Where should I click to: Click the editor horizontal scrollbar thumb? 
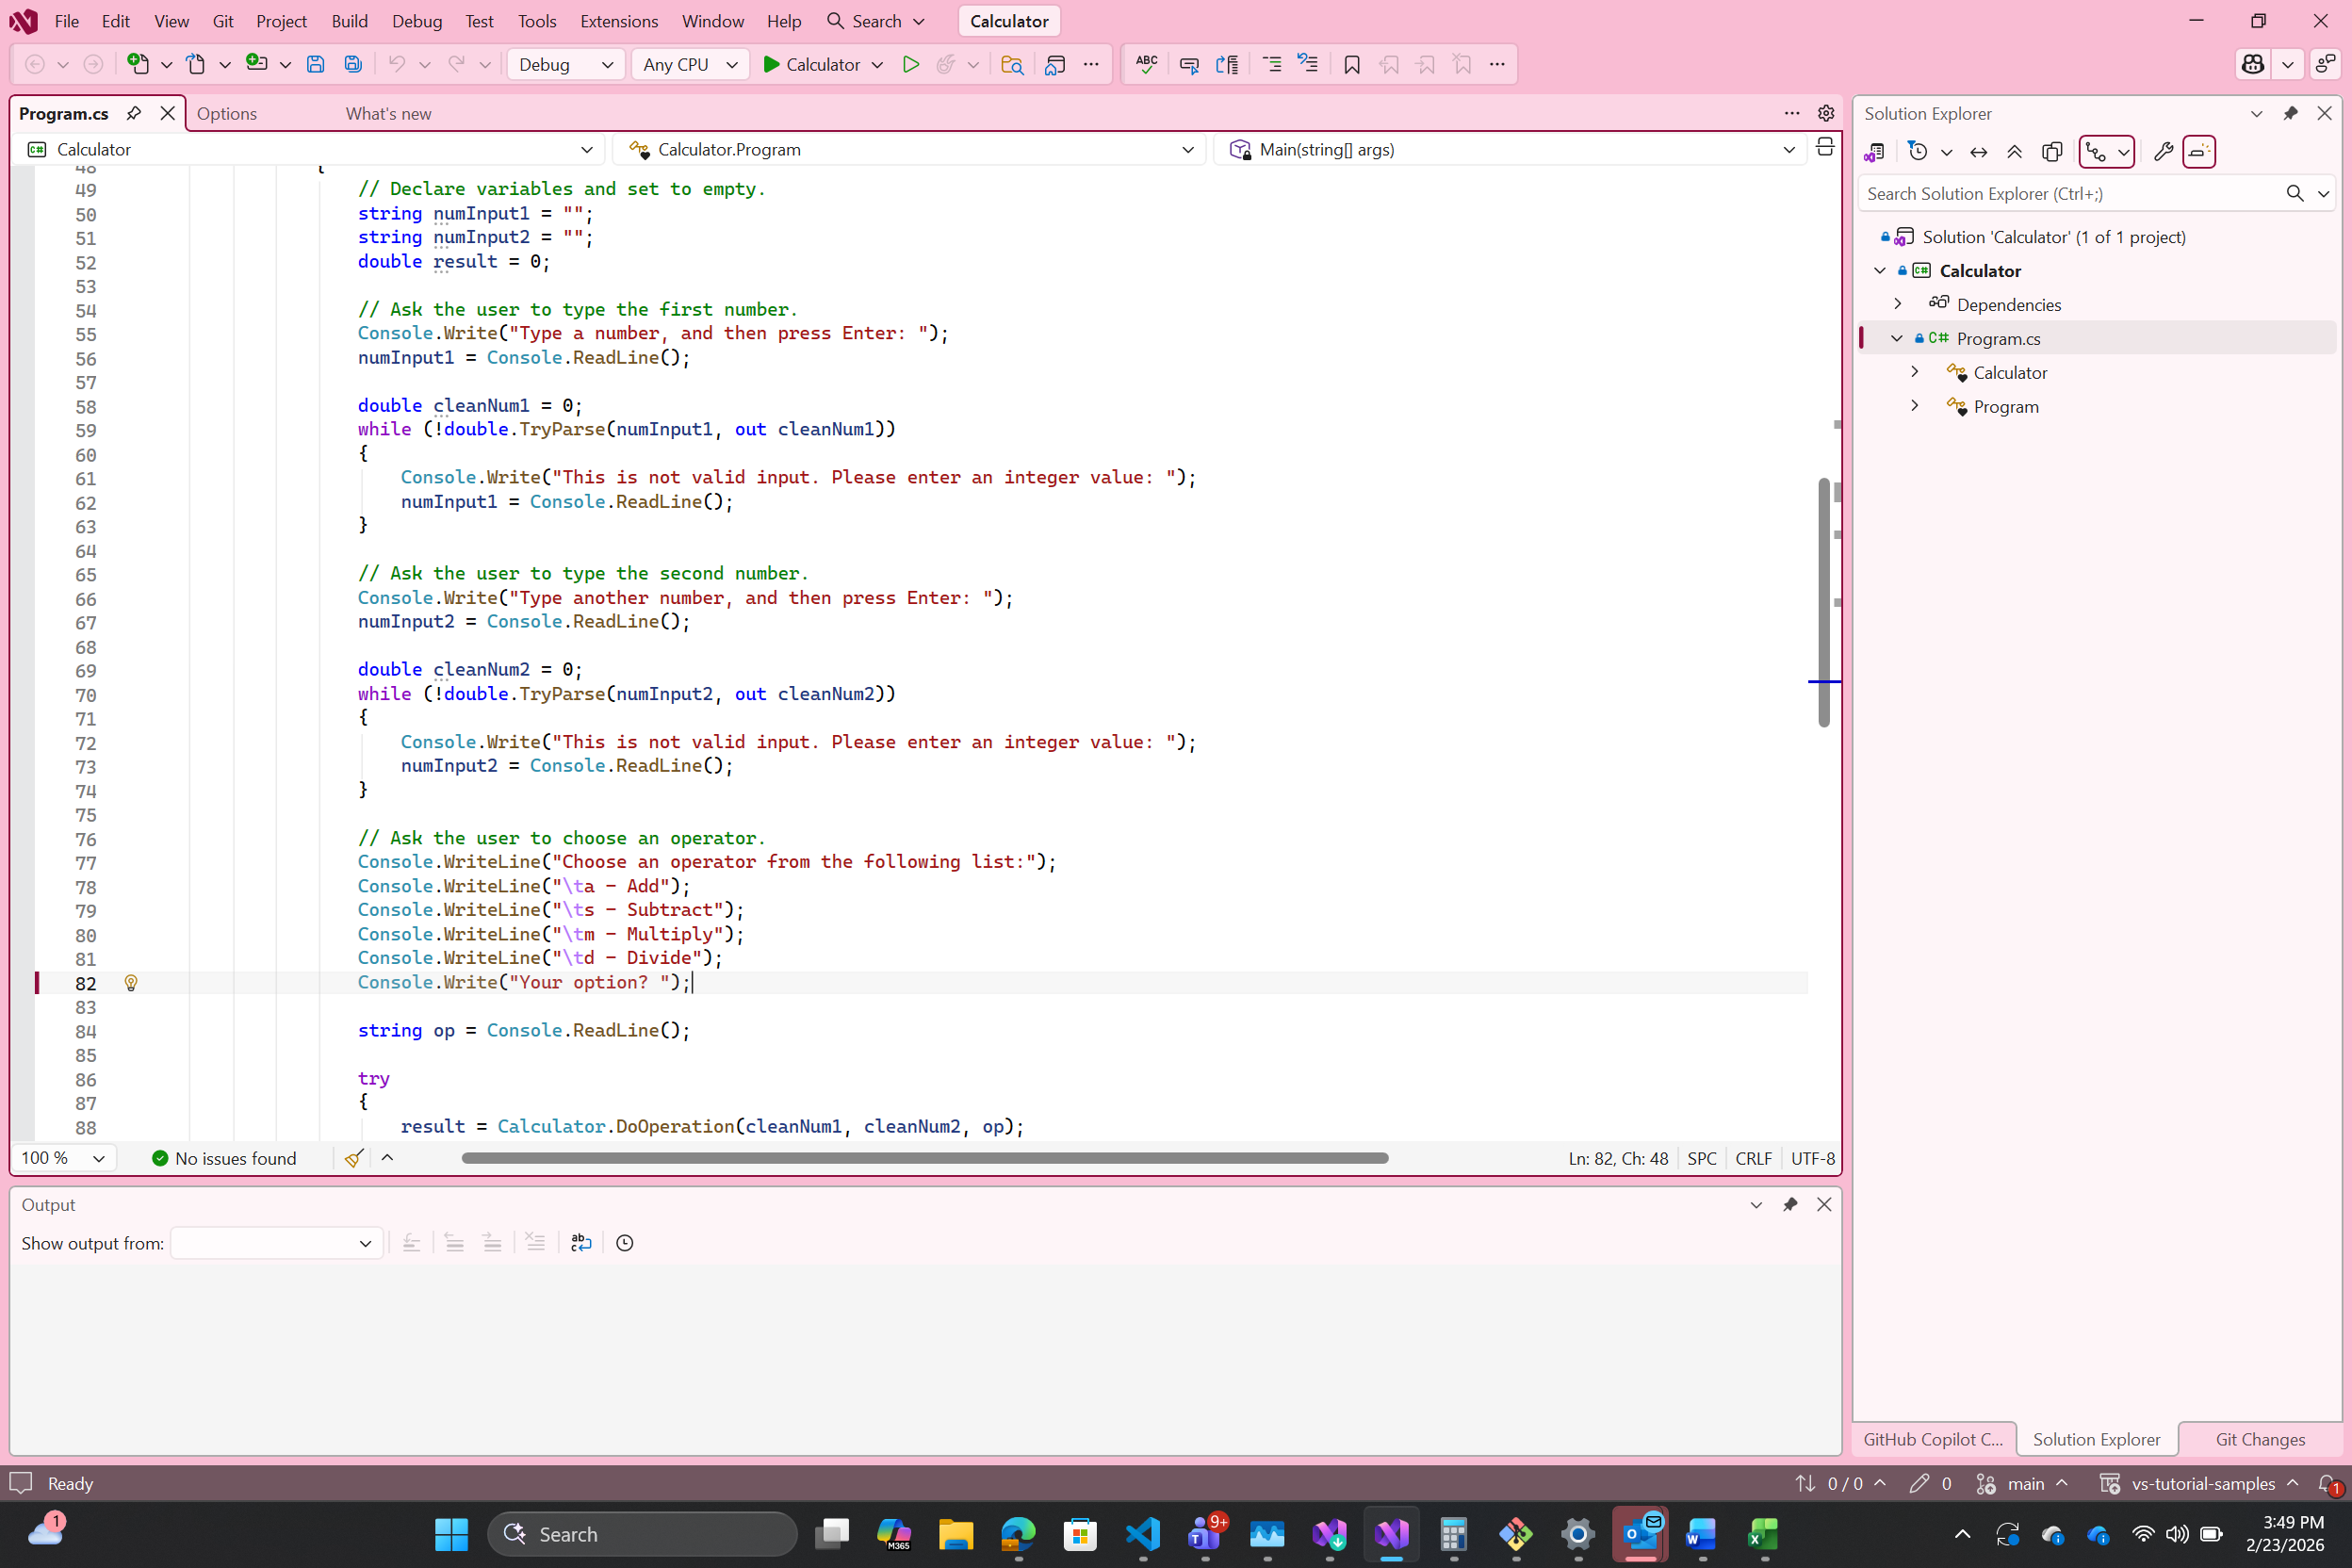click(x=925, y=1158)
